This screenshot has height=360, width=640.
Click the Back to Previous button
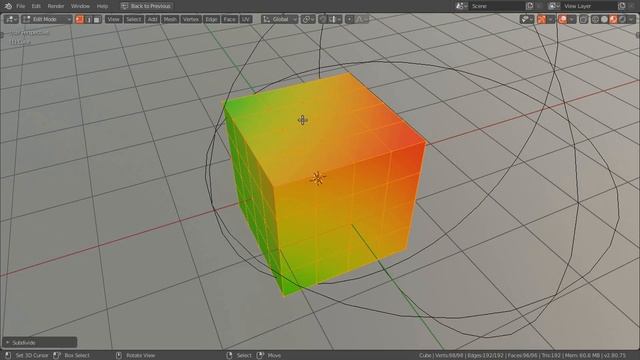click(x=147, y=6)
